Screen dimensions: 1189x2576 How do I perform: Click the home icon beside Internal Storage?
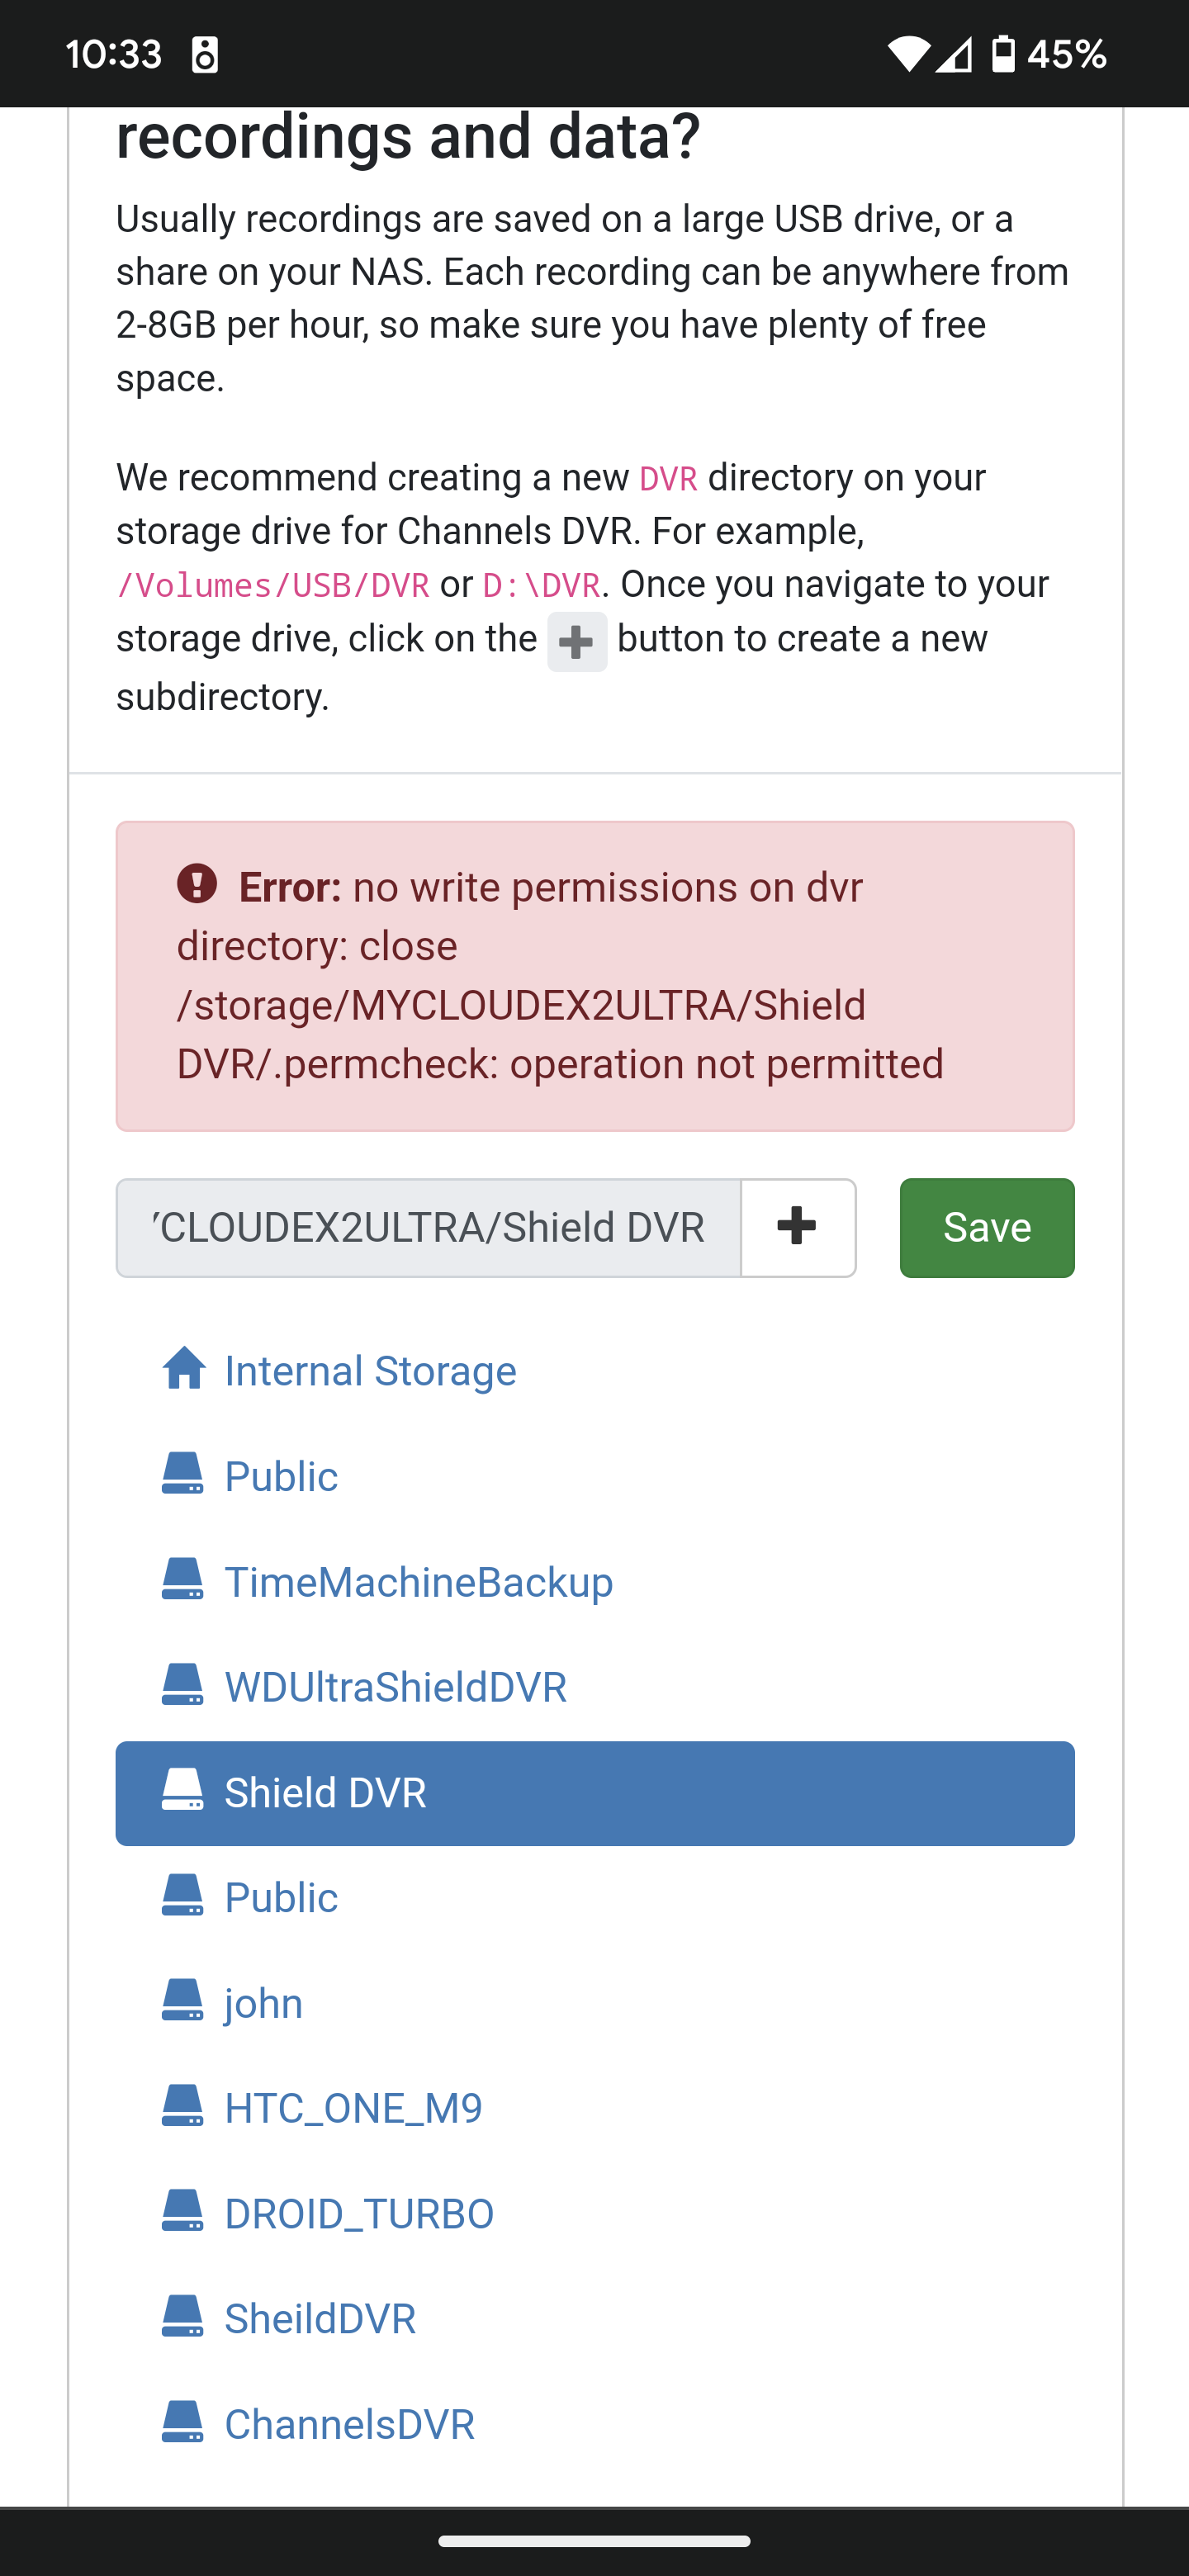click(184, 1370)
